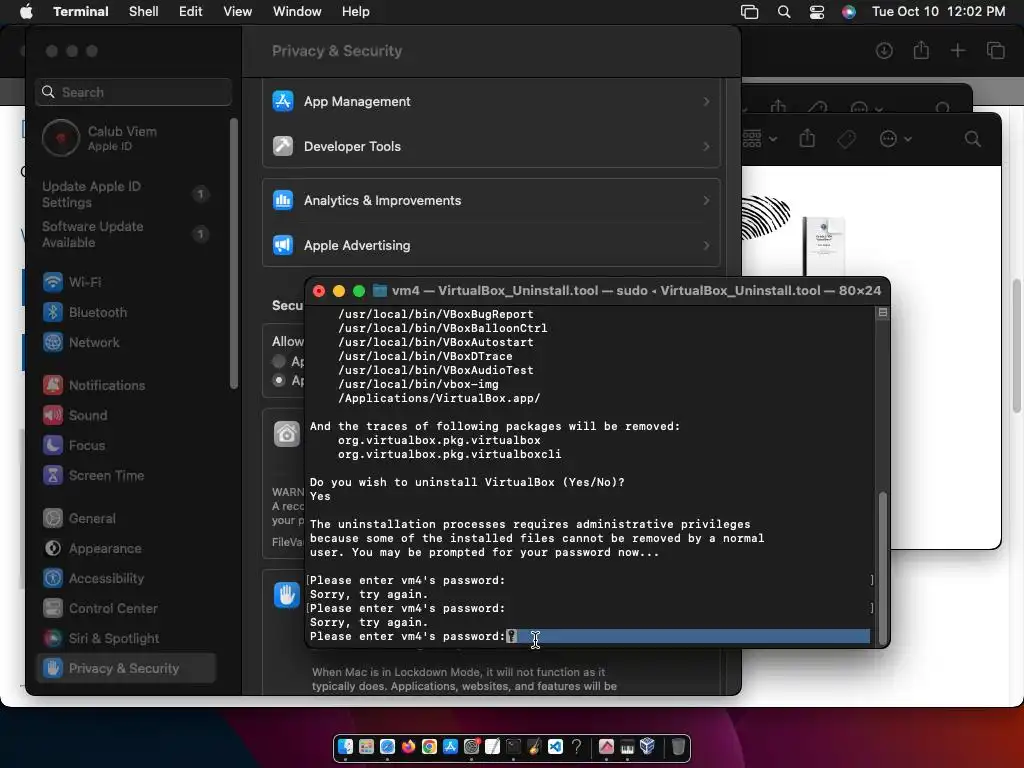Click the Apple Advertising megaphone icon
The image size is (1024, 768).
(283, 246)
